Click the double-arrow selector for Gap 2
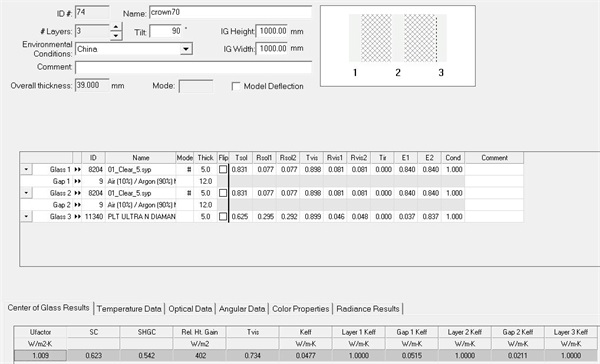Viewport: 600px width, 364px height. click(x=77, y=205)
